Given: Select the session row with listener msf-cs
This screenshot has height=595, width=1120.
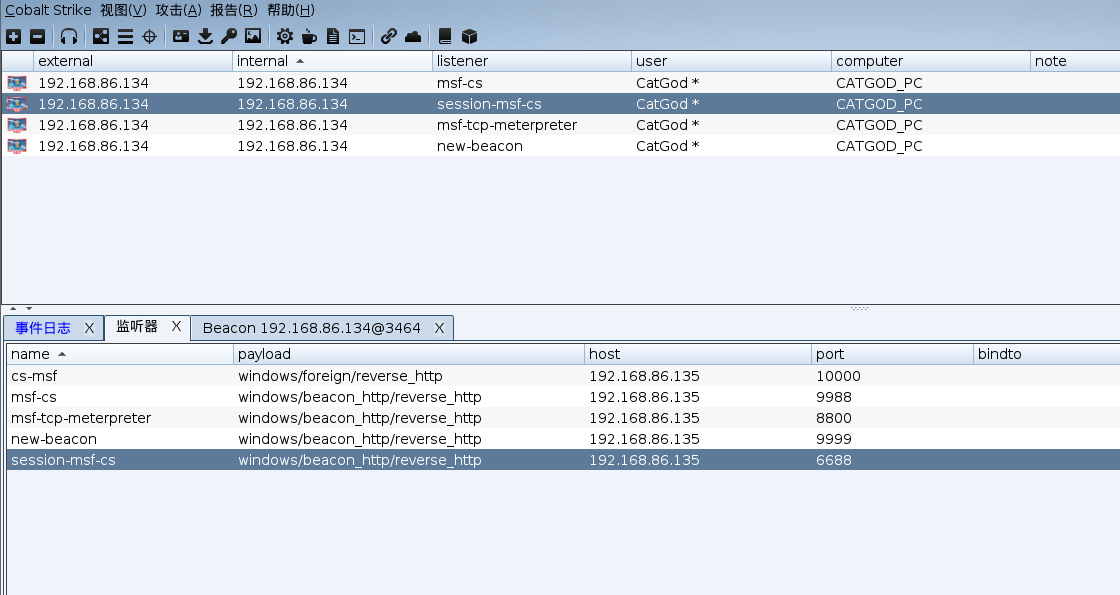Looking at the screenshot, I should click(561, 83).
